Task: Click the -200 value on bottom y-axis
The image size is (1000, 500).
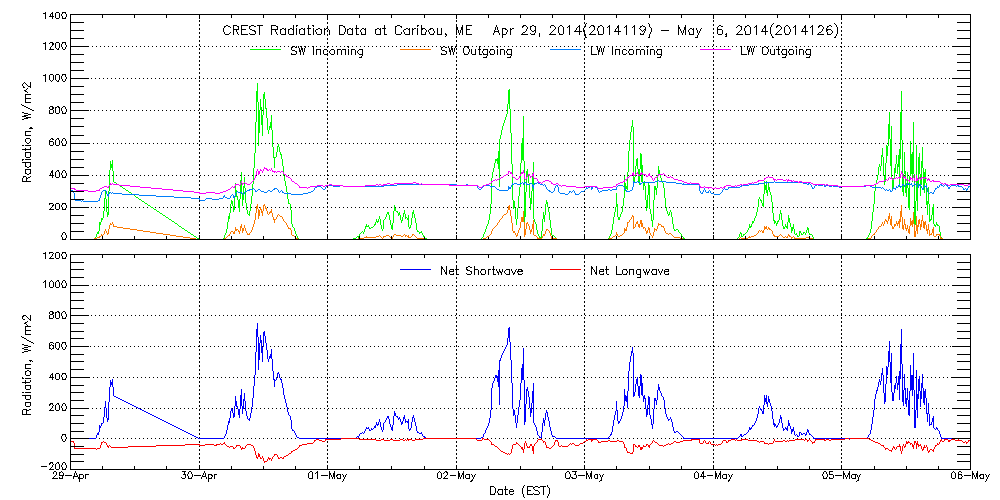Action: [51, 467]
